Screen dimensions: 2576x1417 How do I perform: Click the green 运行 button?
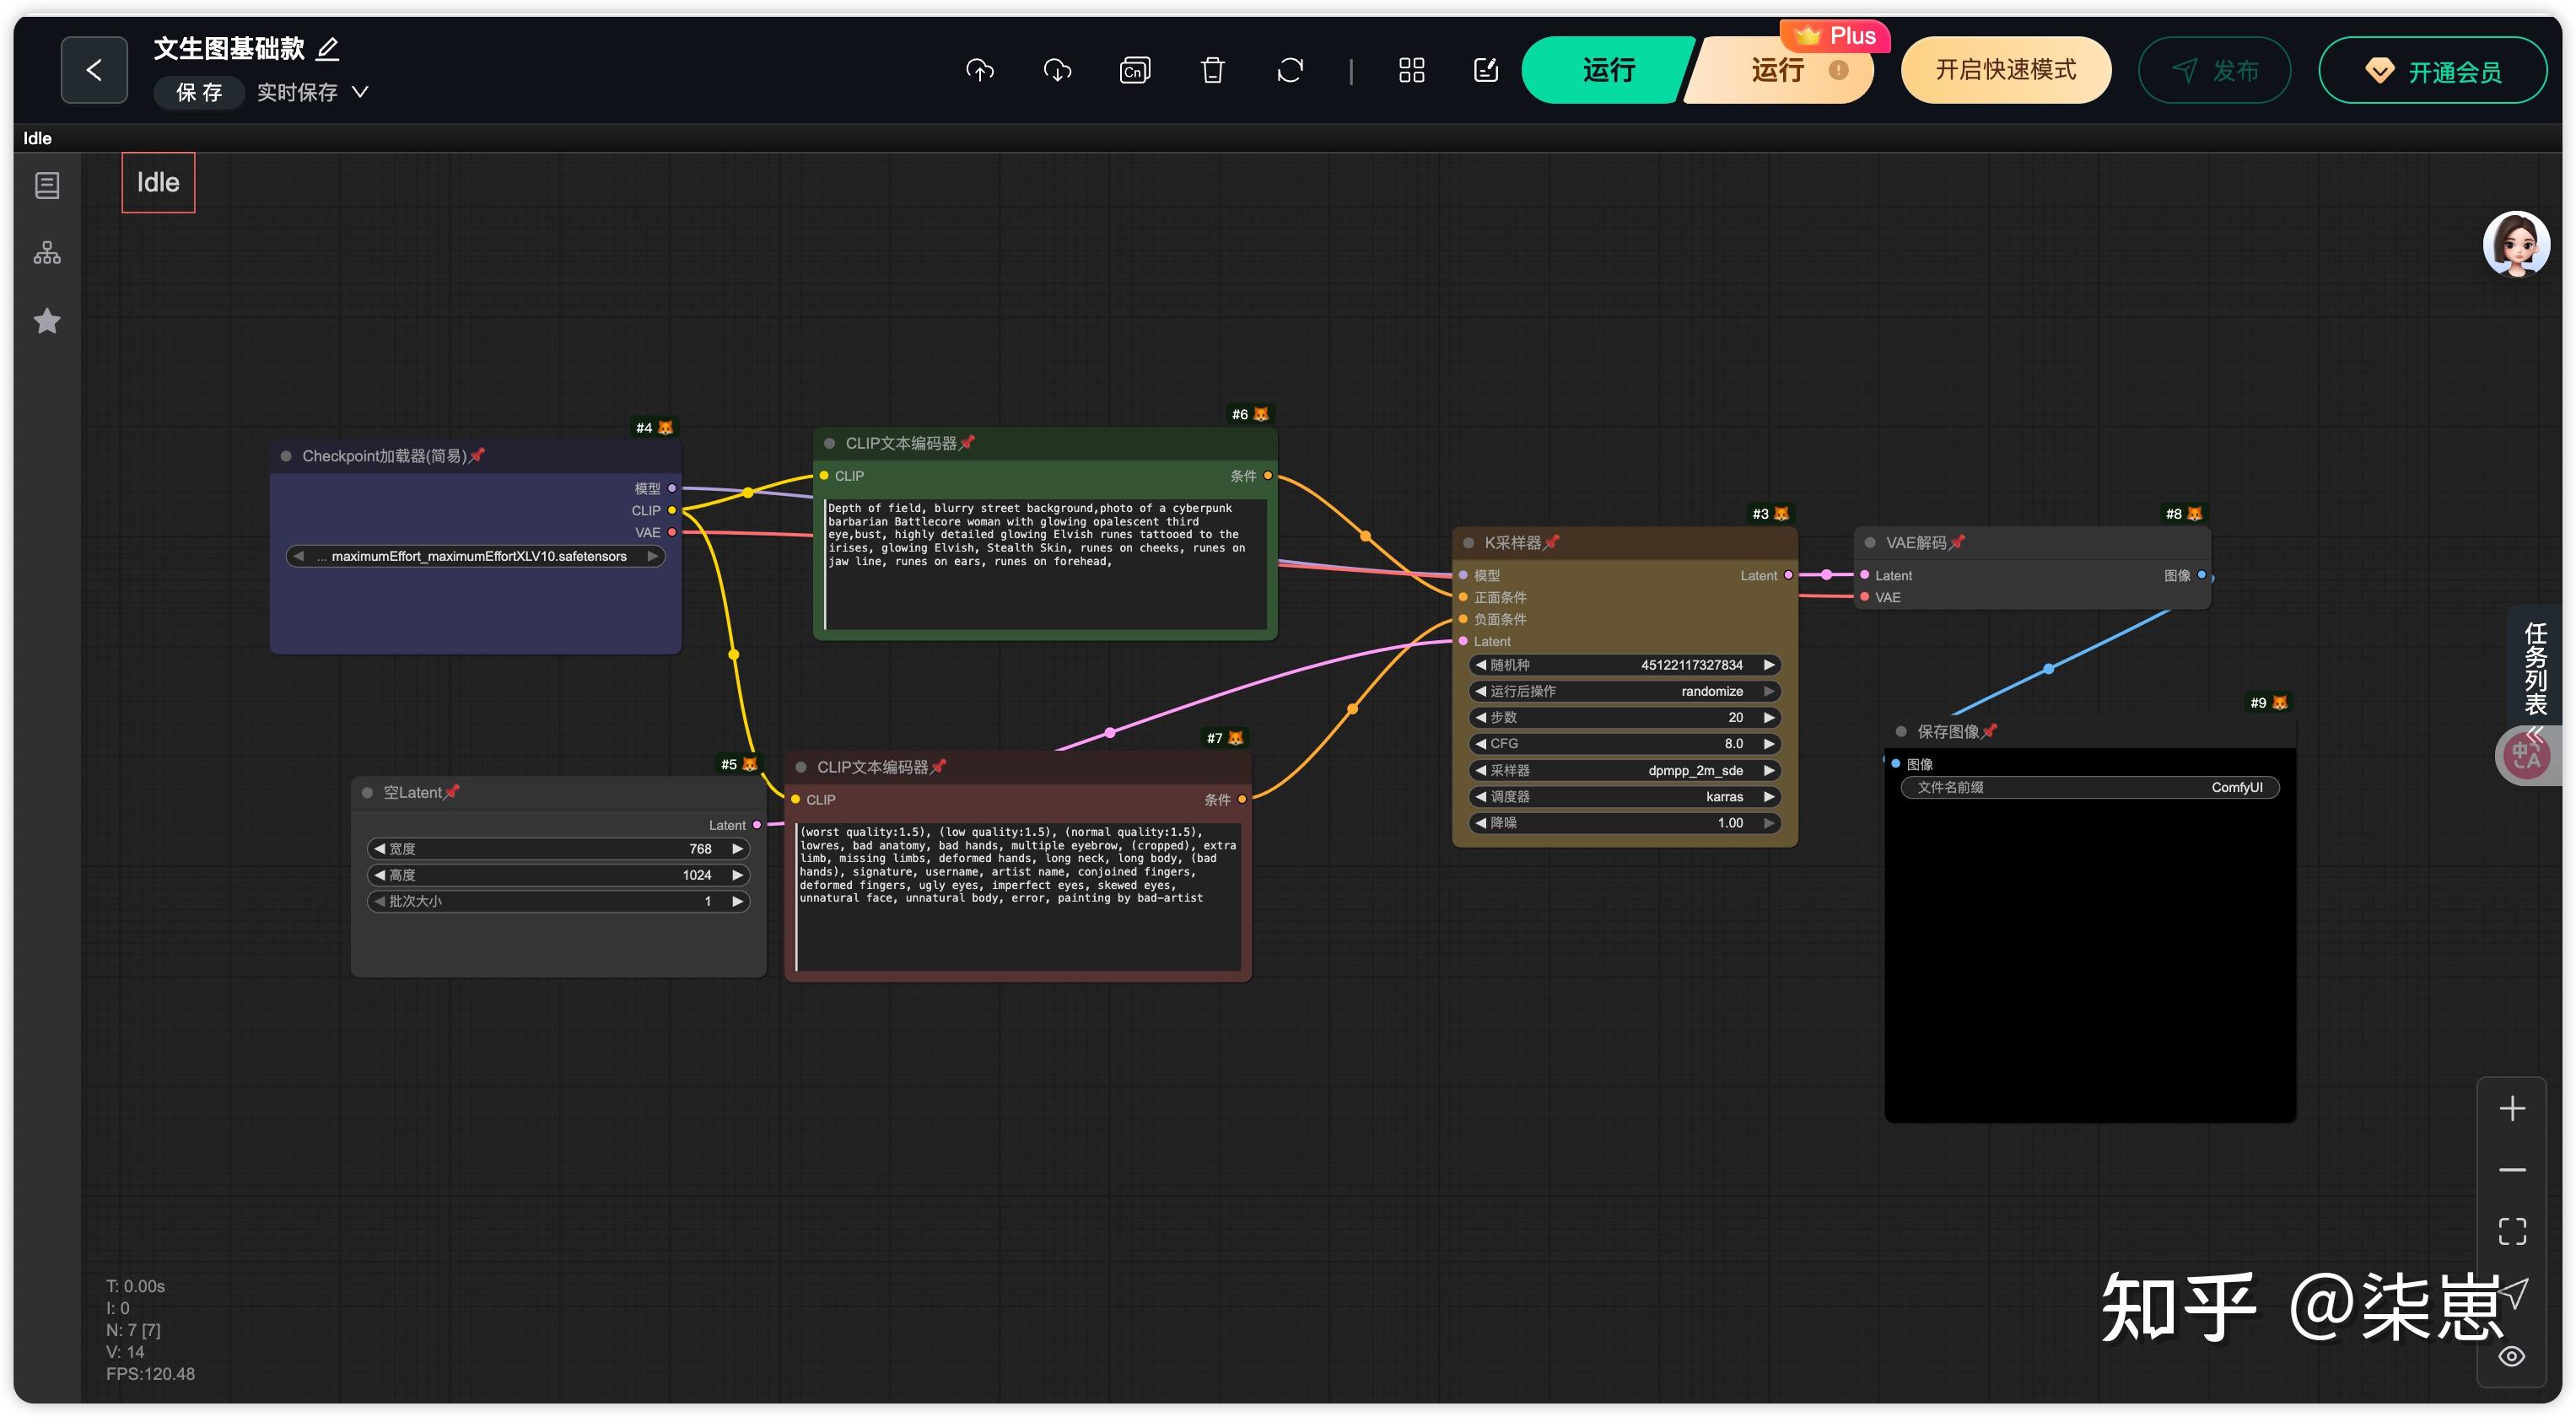tap(1607, 70)
